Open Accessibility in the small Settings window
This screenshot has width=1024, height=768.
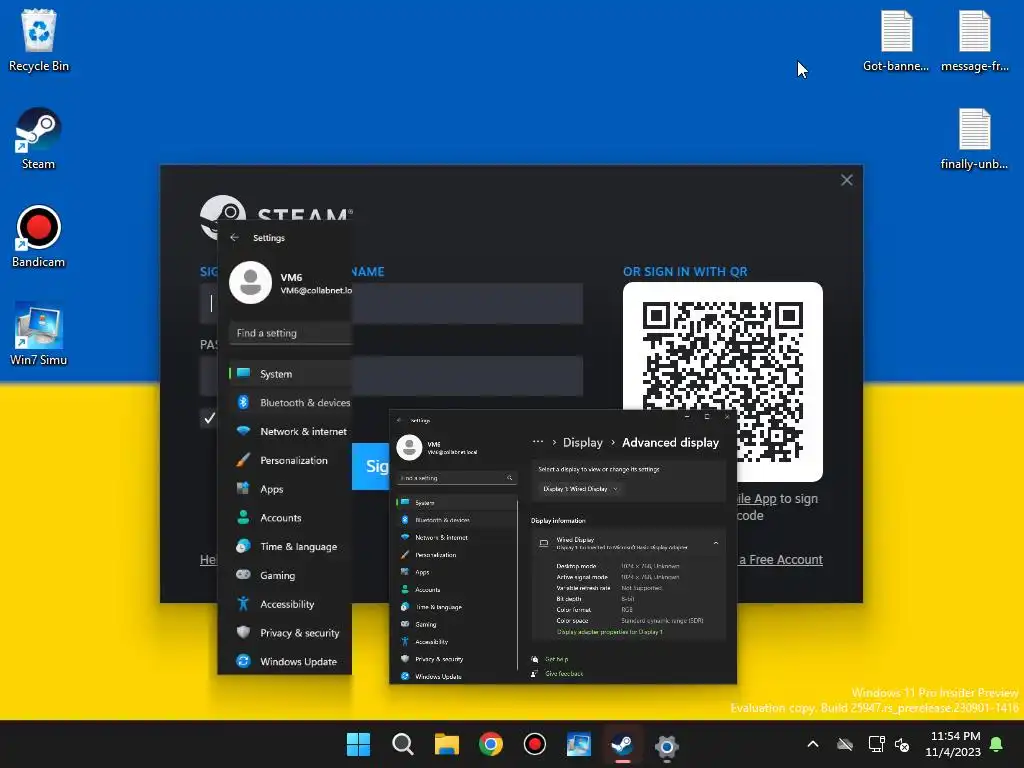[456, 641]
